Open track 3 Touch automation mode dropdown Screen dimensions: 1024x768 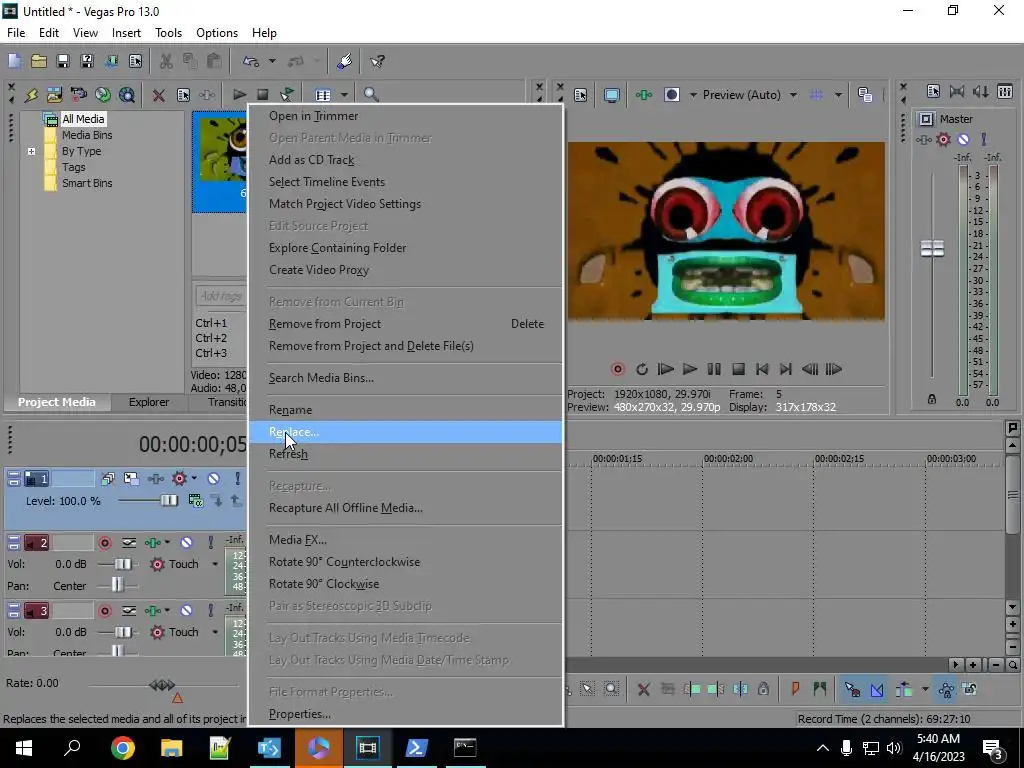click(215, 632)
